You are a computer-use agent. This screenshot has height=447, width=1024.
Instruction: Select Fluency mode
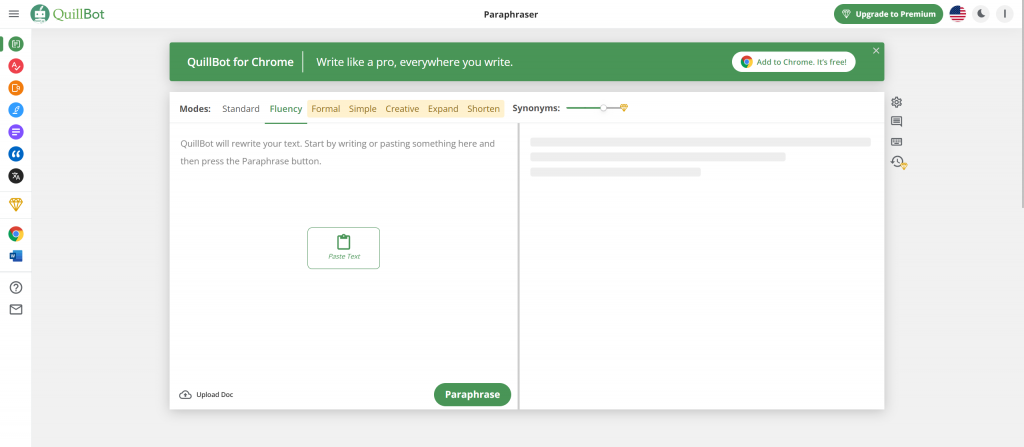[286, 108]
